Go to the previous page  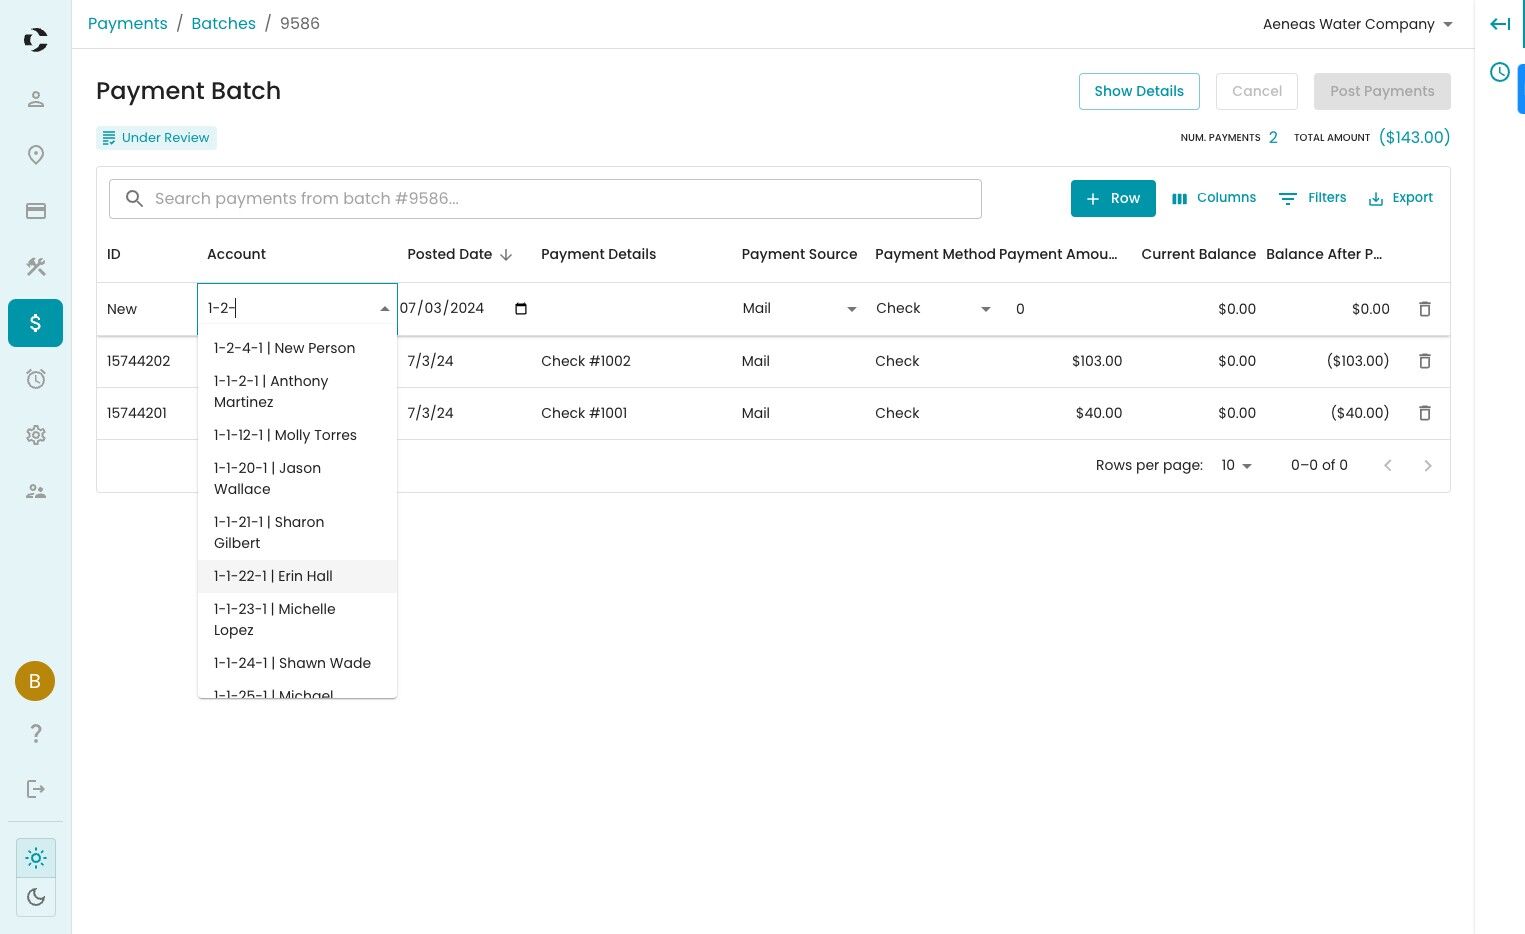[x=1388, y=465]
